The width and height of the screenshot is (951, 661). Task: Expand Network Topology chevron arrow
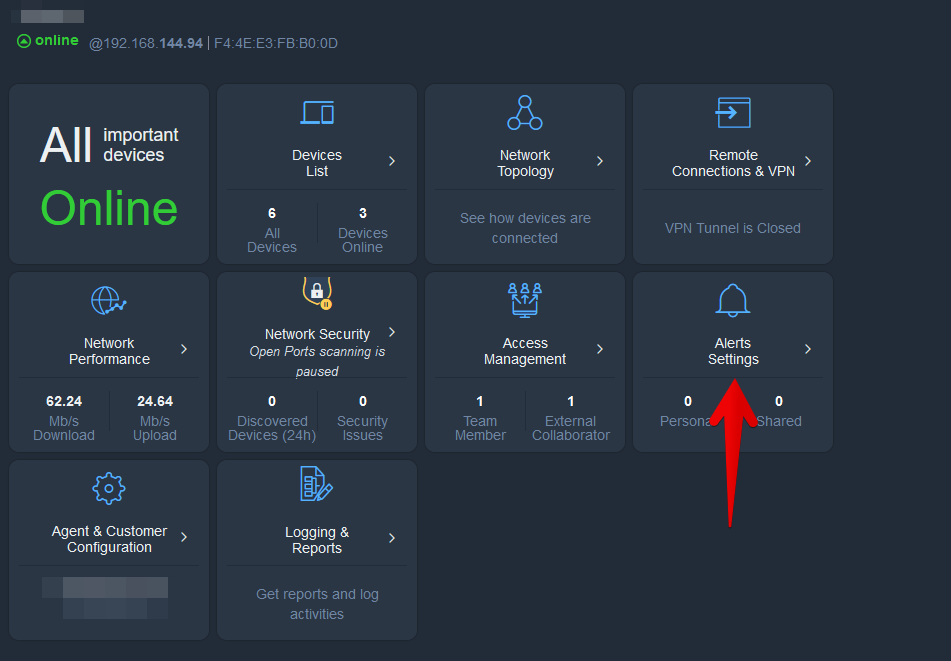click(x=600, y=162)
